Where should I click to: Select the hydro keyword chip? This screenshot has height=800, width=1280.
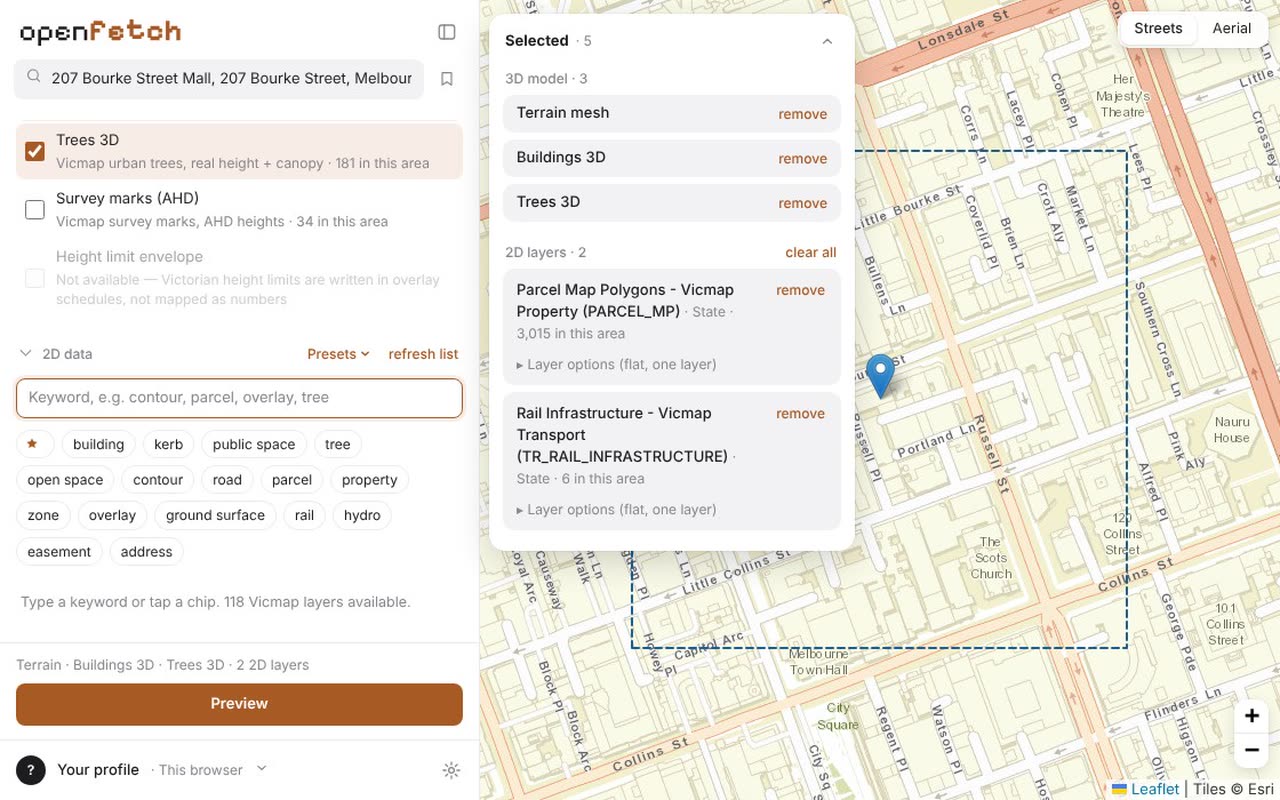tap(362, 515)
